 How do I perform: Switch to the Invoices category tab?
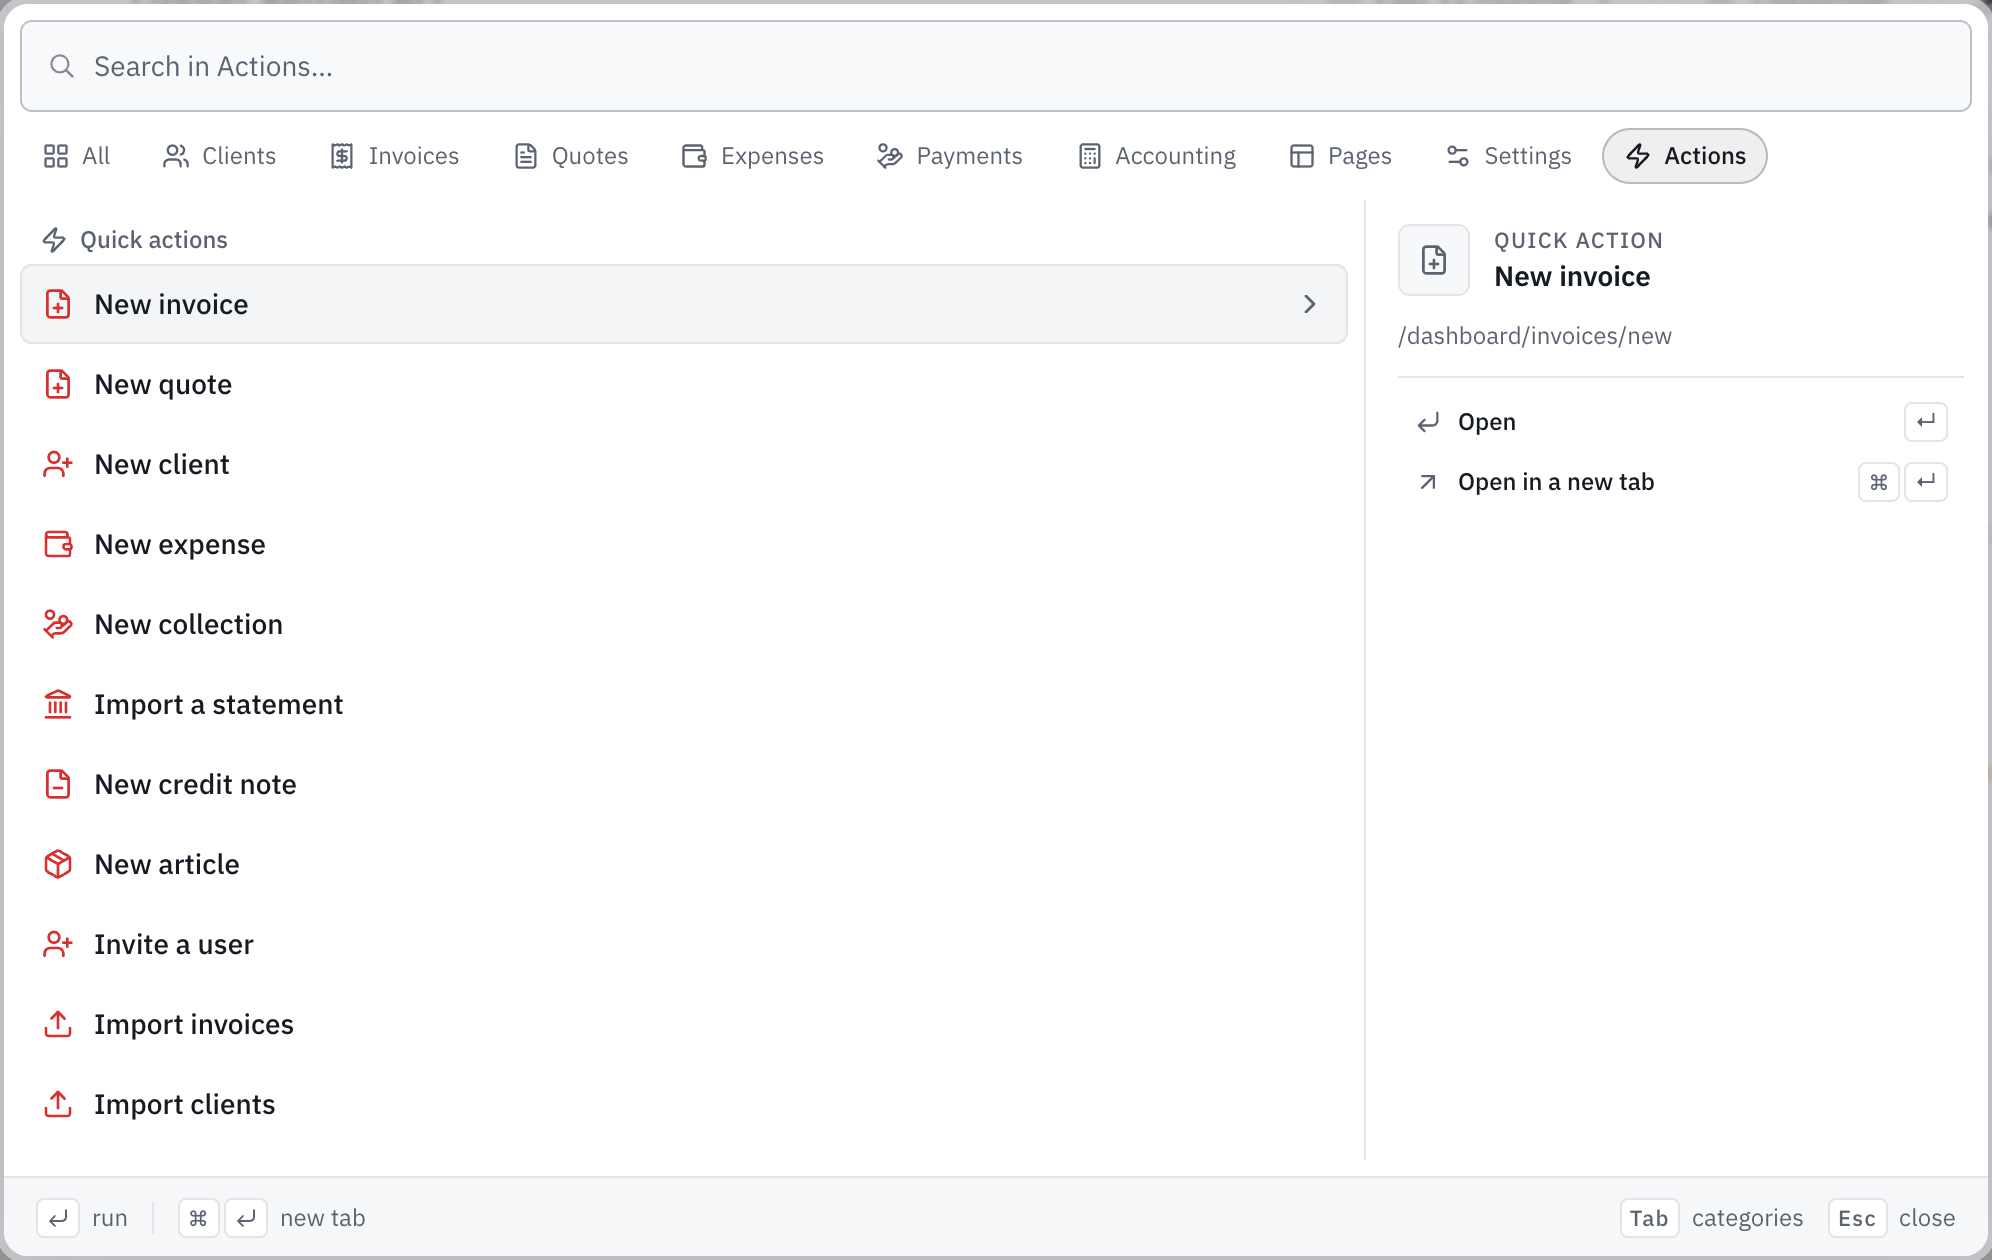coord(394,156)
